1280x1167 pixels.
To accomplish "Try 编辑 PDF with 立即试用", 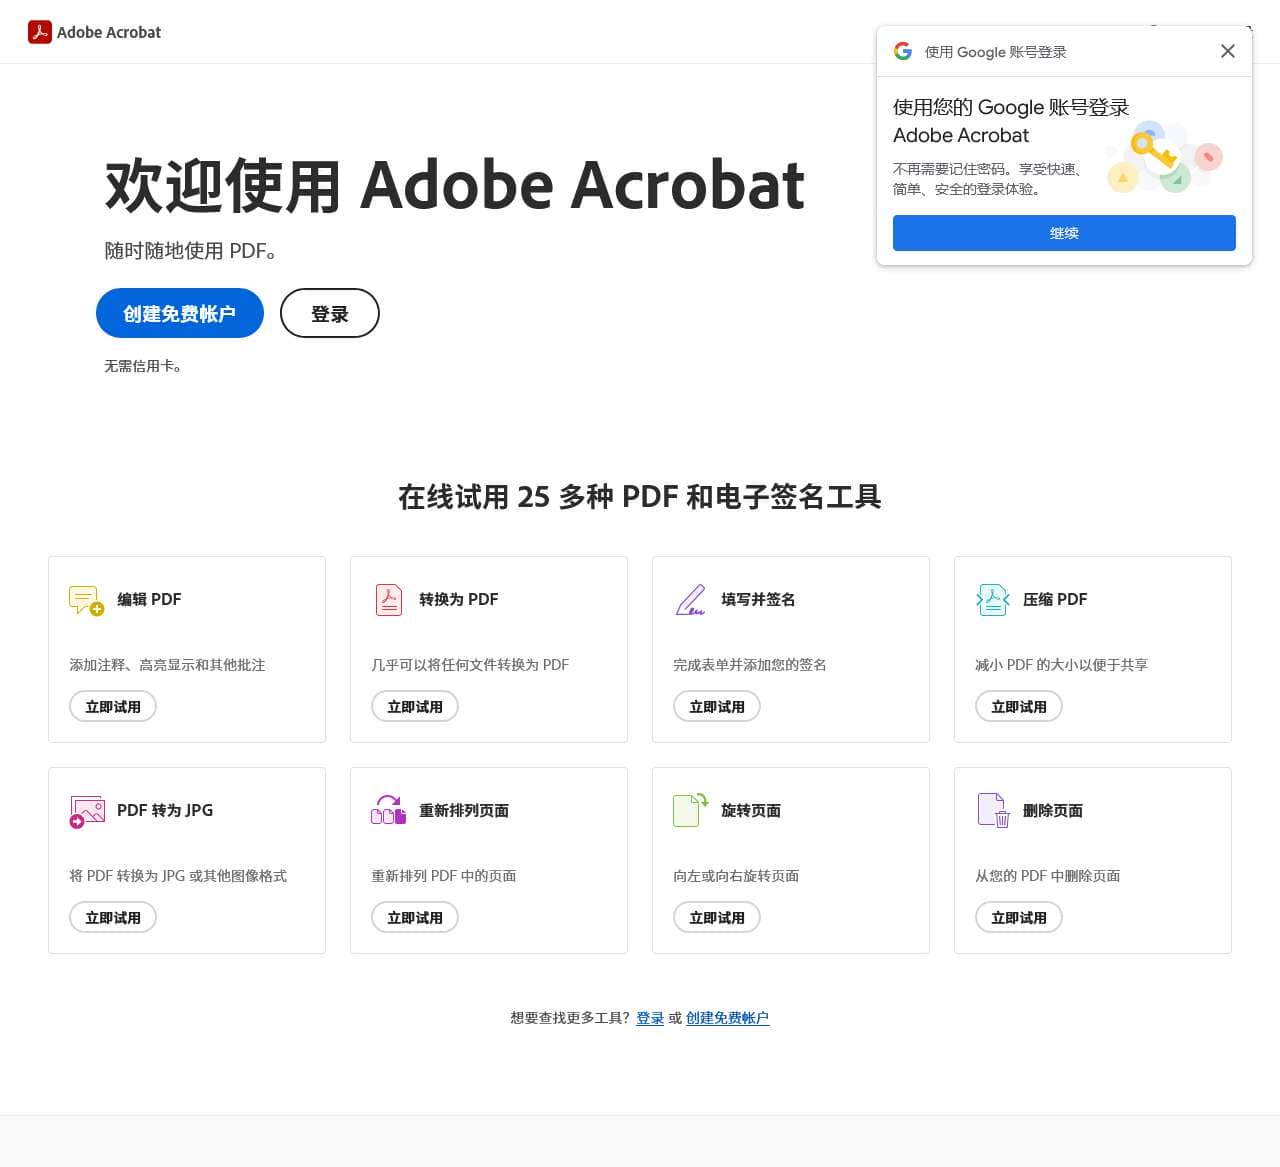I will [x=113, y=706].
